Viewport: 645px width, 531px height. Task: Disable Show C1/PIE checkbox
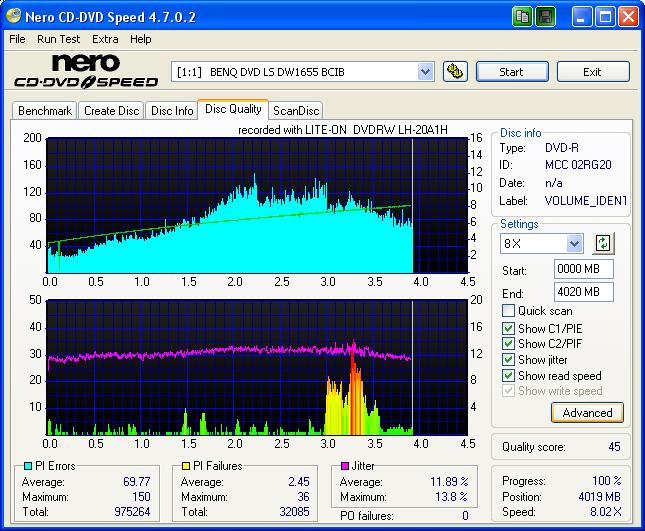(x=508, y=328)
